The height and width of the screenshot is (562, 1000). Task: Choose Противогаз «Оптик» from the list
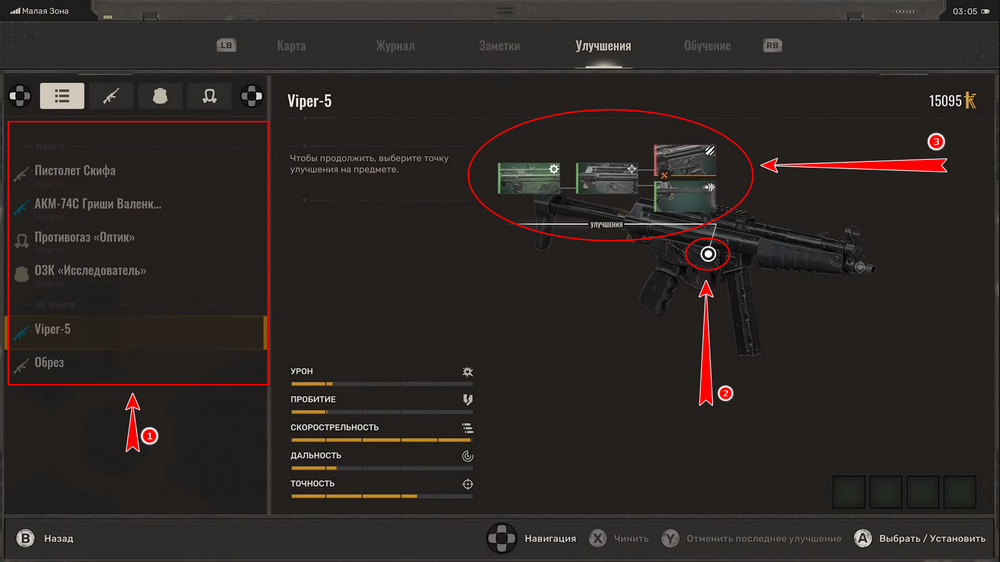[x=84, y=238]
